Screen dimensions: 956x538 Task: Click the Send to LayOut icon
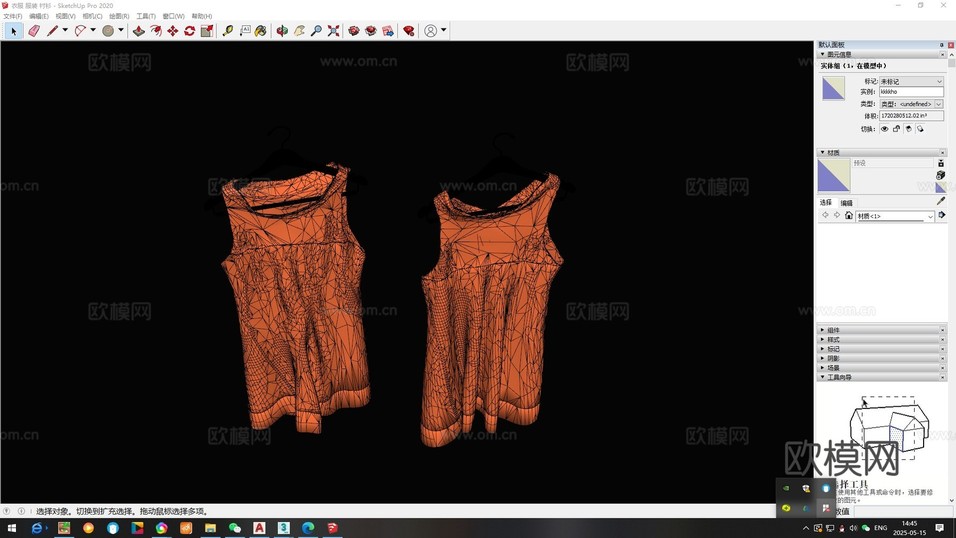click(388, 30)
